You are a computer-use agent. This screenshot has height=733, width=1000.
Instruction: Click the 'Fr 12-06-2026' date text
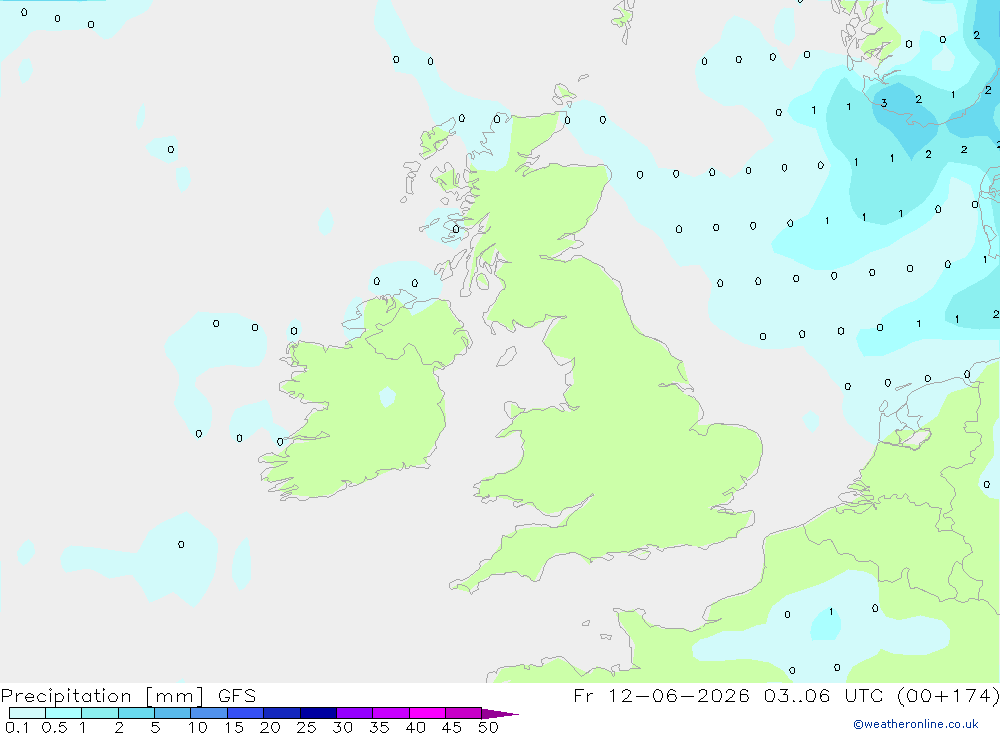(x=661, y=695)
